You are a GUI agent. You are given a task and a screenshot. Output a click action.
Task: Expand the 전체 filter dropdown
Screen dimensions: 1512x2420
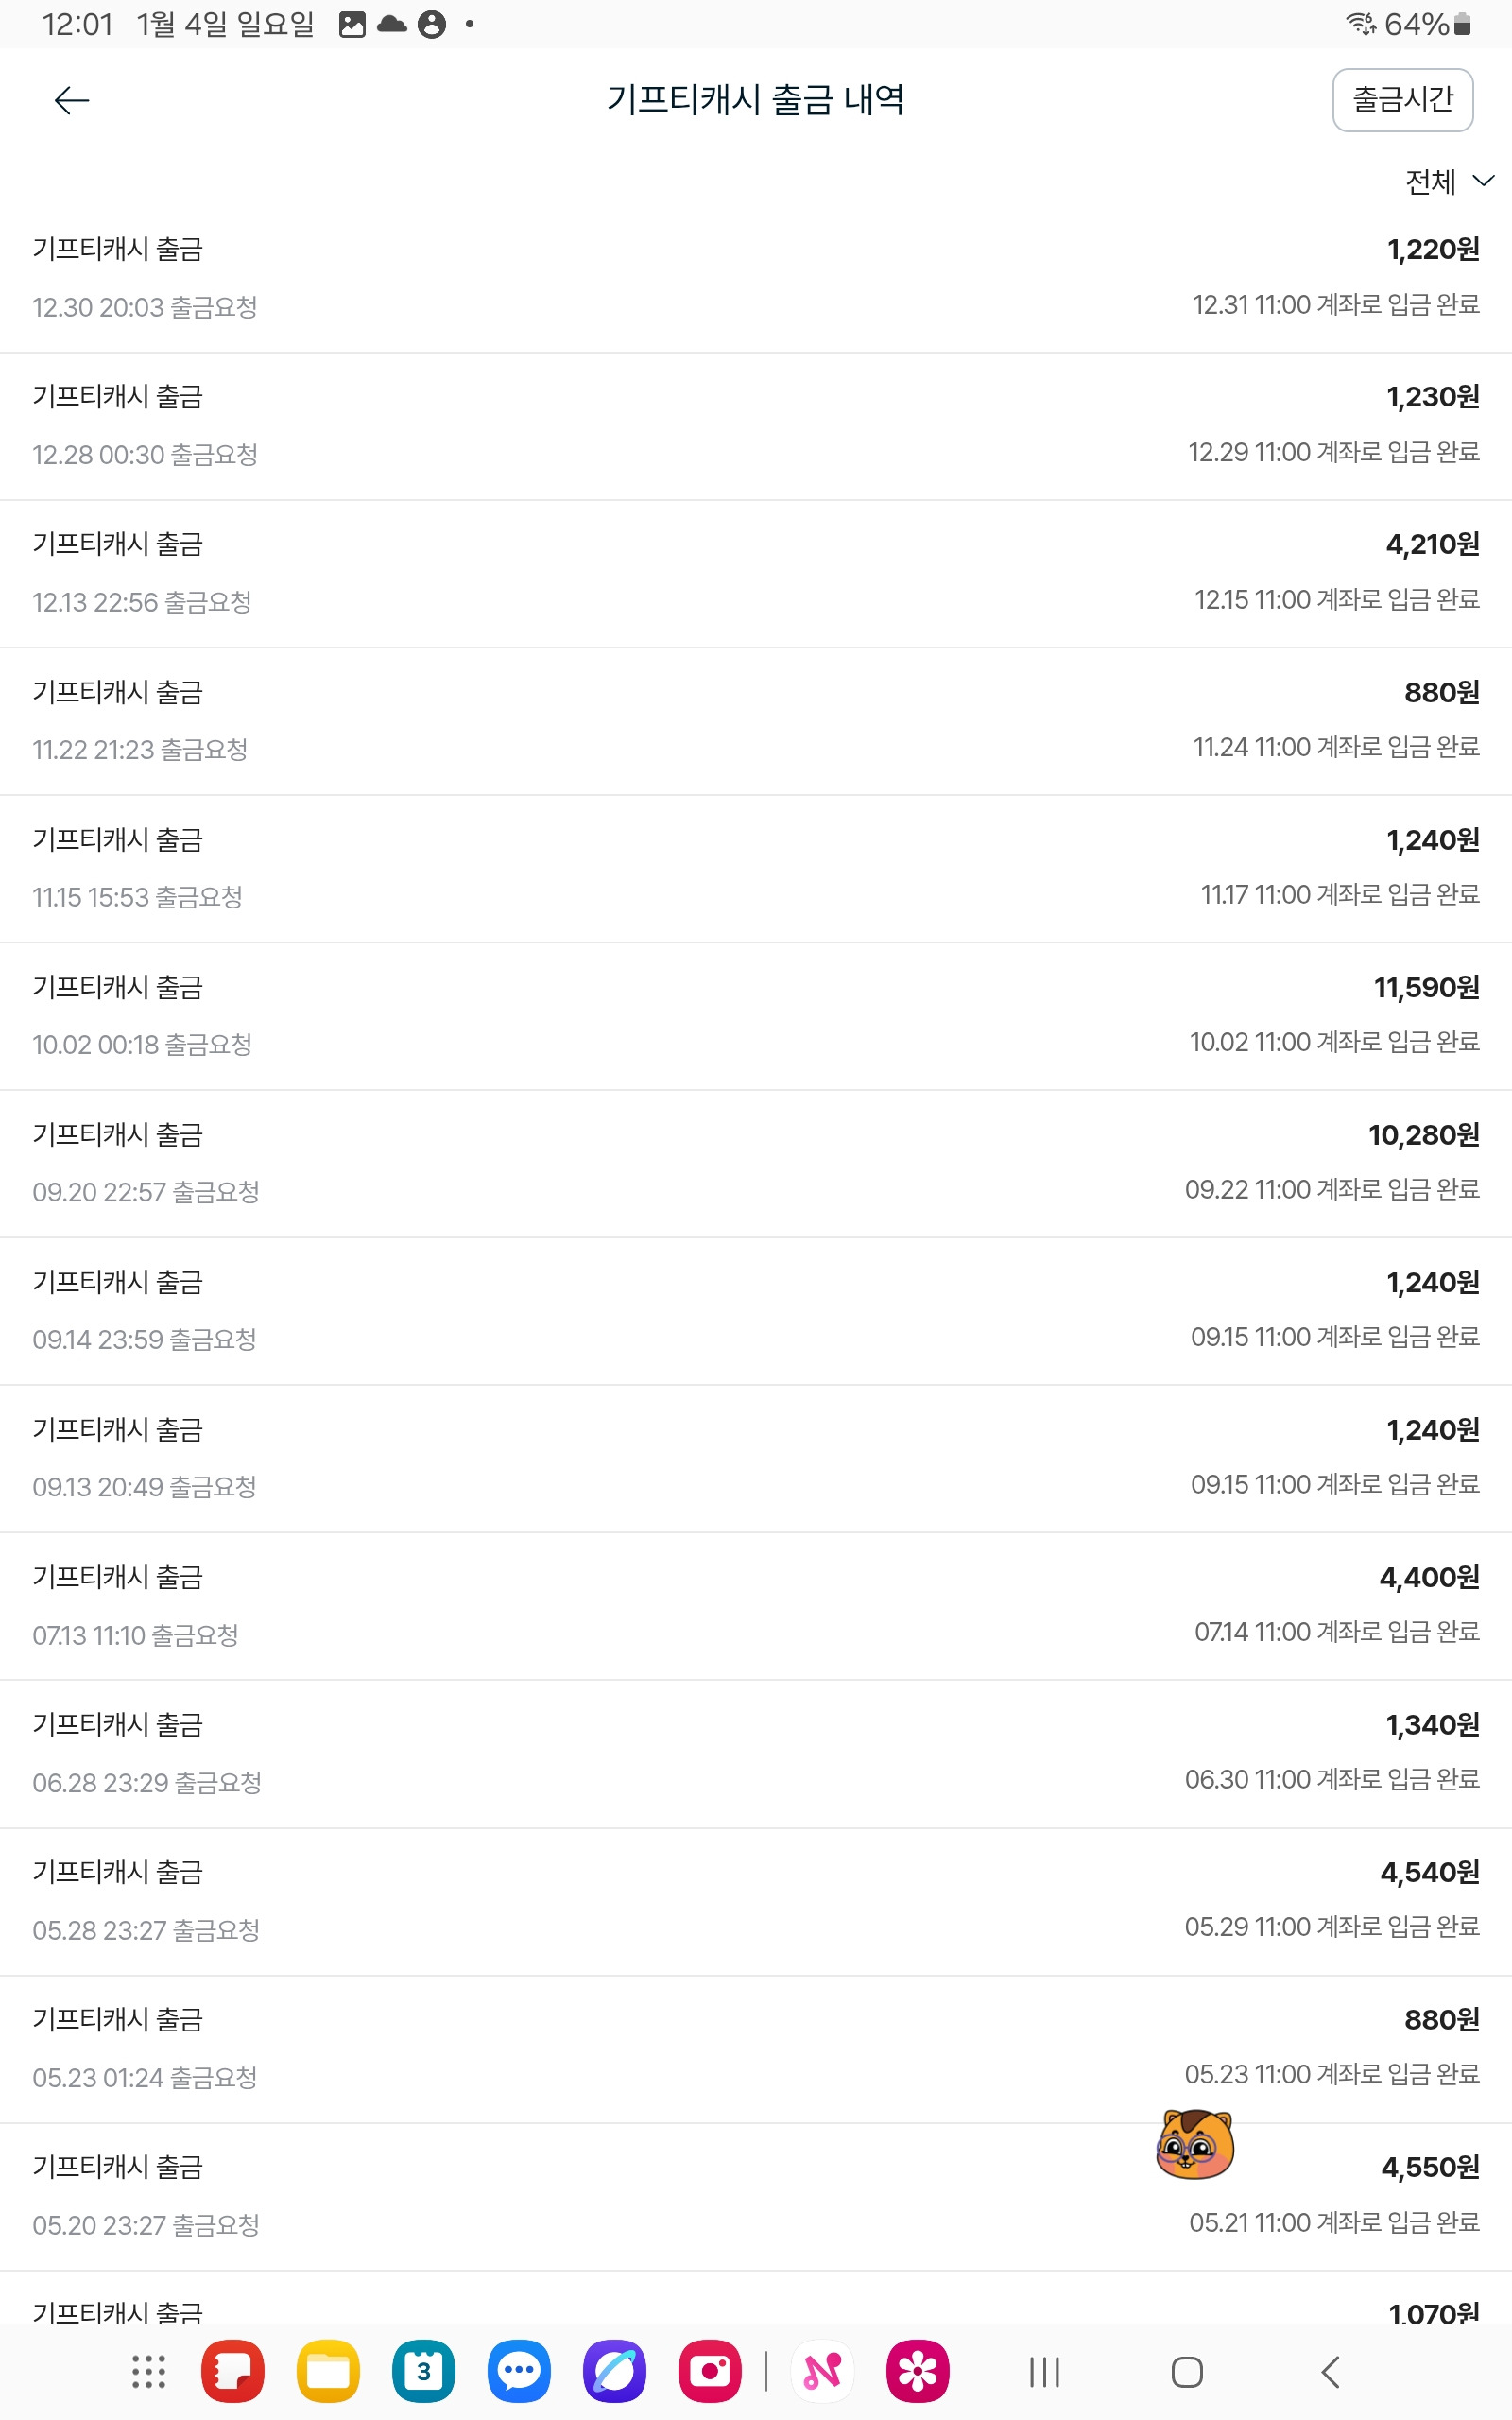point(1449,181)
